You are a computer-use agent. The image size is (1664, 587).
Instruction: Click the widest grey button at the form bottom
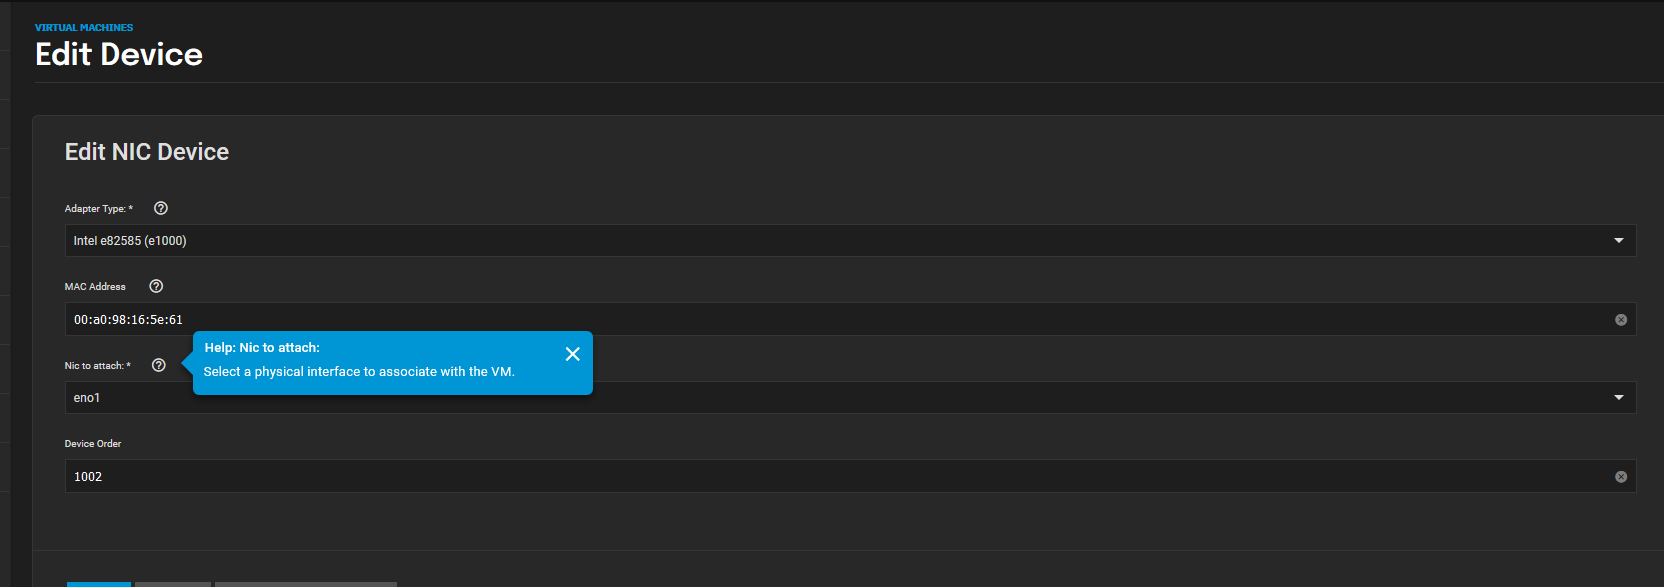306,584
